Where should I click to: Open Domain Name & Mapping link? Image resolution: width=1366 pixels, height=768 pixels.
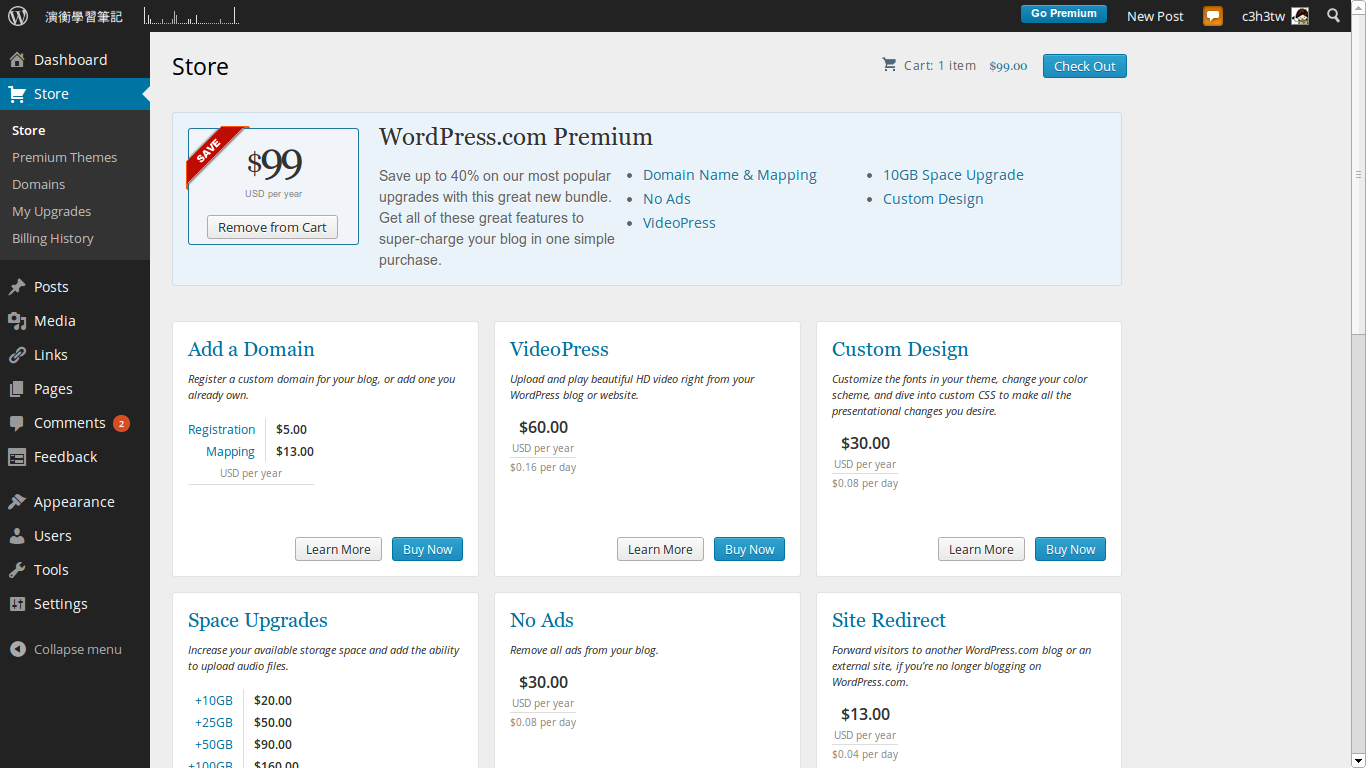730,175
